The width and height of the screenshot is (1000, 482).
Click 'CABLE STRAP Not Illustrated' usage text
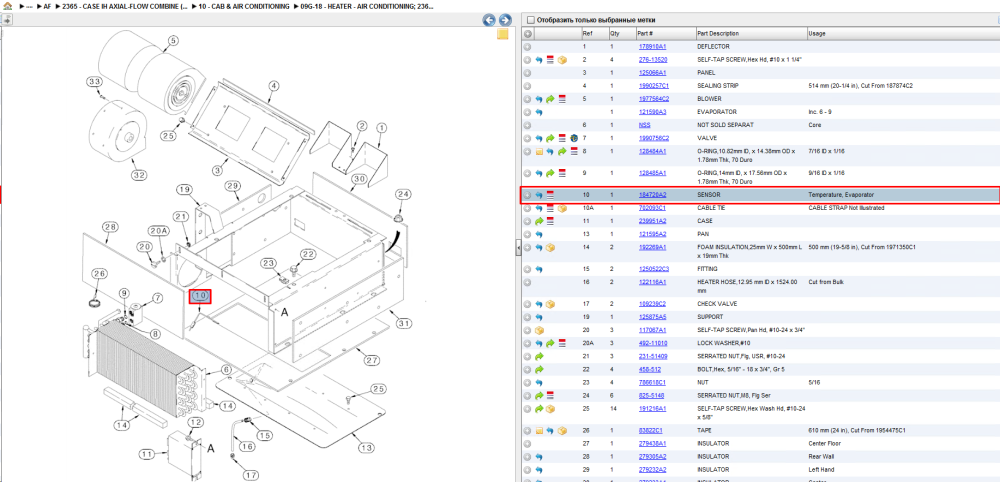pos(847,208)
